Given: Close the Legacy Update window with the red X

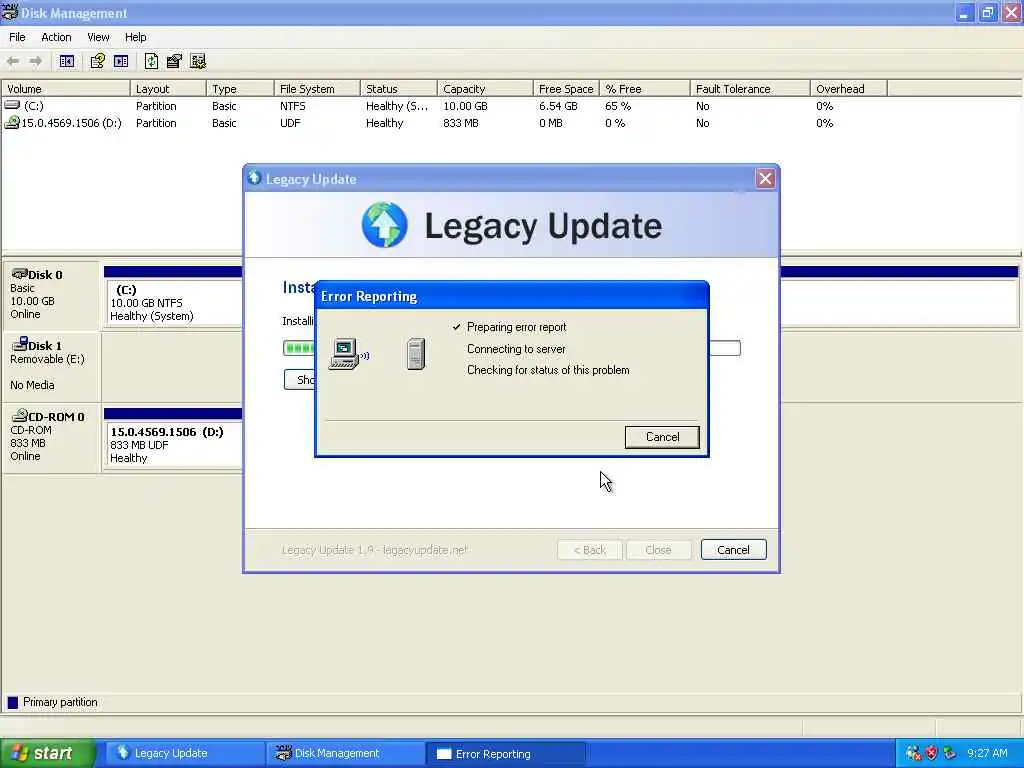Looking at the screenshot, I should click(x=765, y=178).
